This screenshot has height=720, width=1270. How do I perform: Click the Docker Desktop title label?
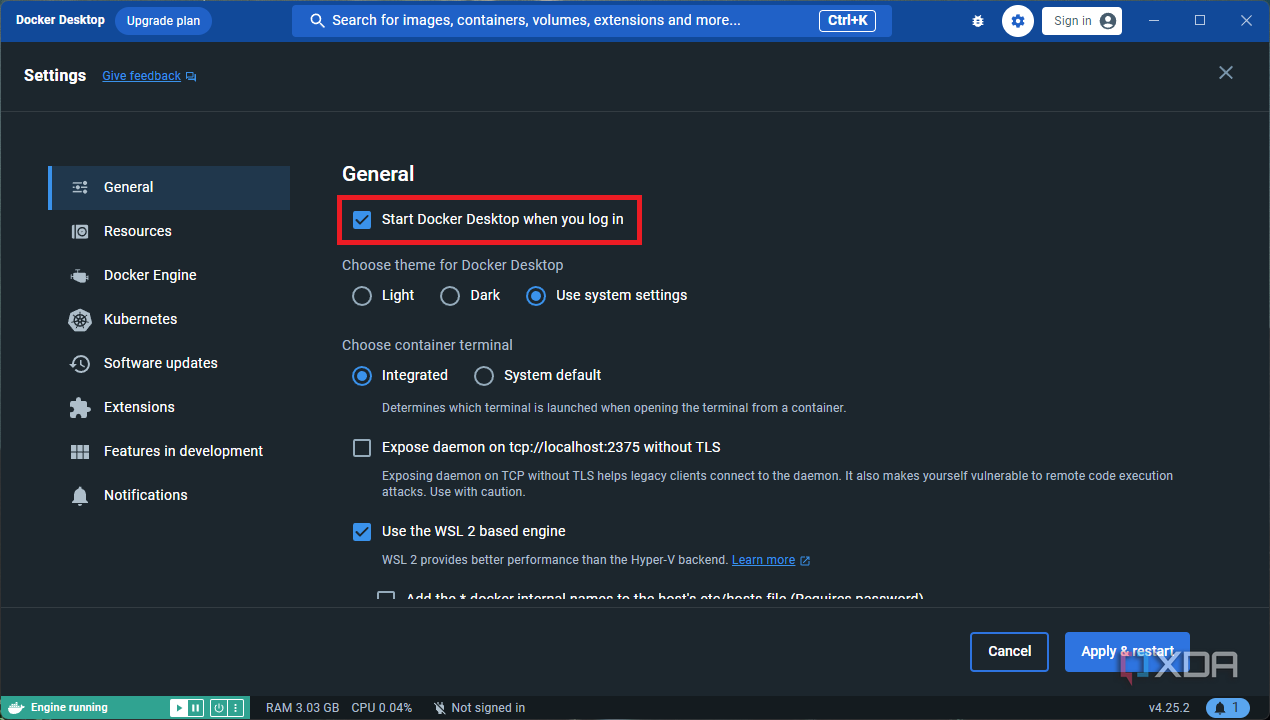tap(60, 20)
